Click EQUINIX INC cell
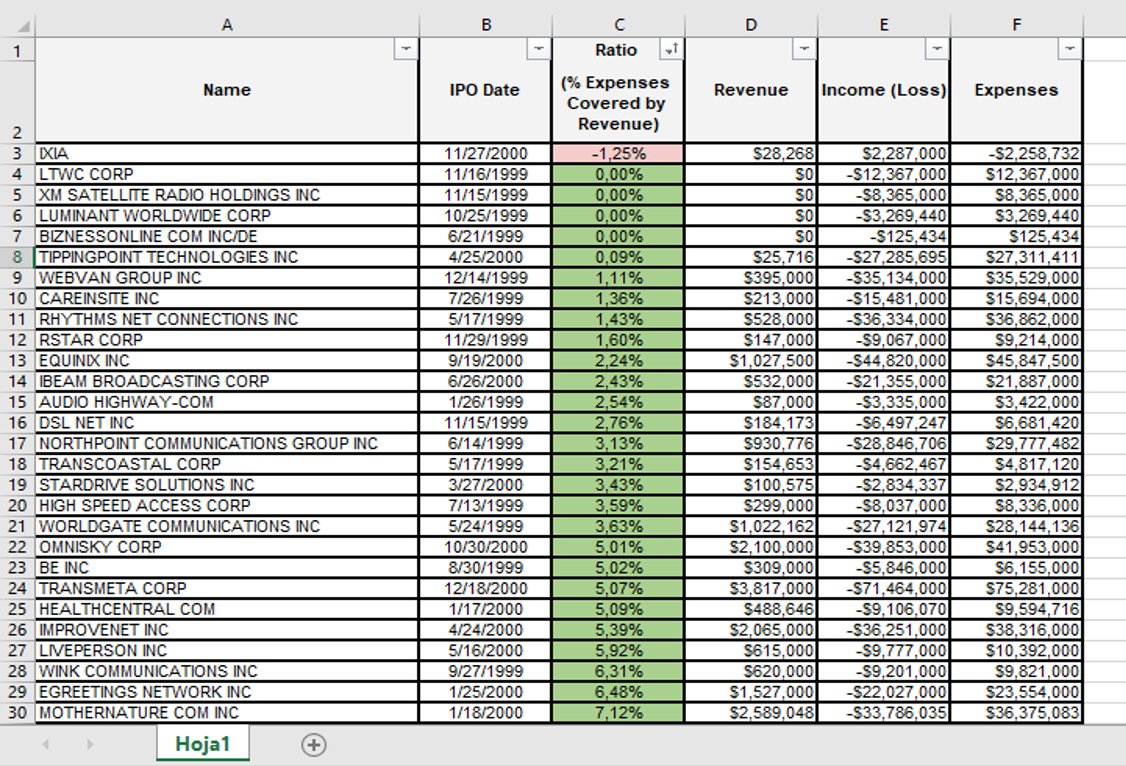The height and width of the screenshot is (766, 1126). 227,360
